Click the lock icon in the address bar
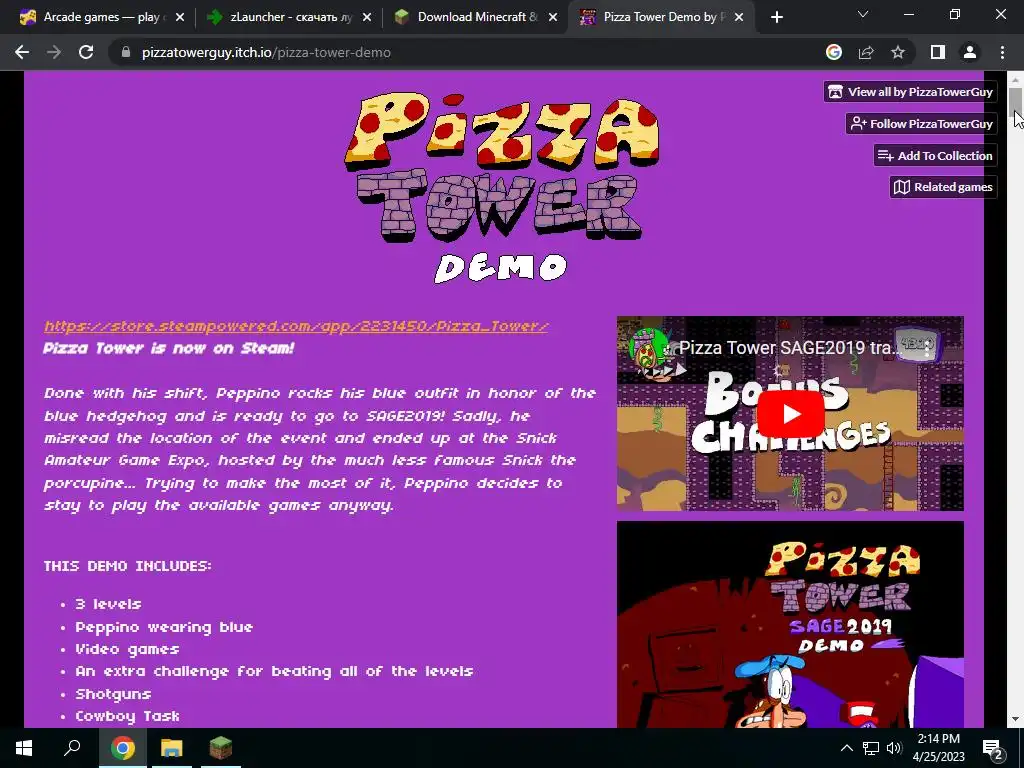This screenshot has width=1024, height=768. click(x=126, y=52)
